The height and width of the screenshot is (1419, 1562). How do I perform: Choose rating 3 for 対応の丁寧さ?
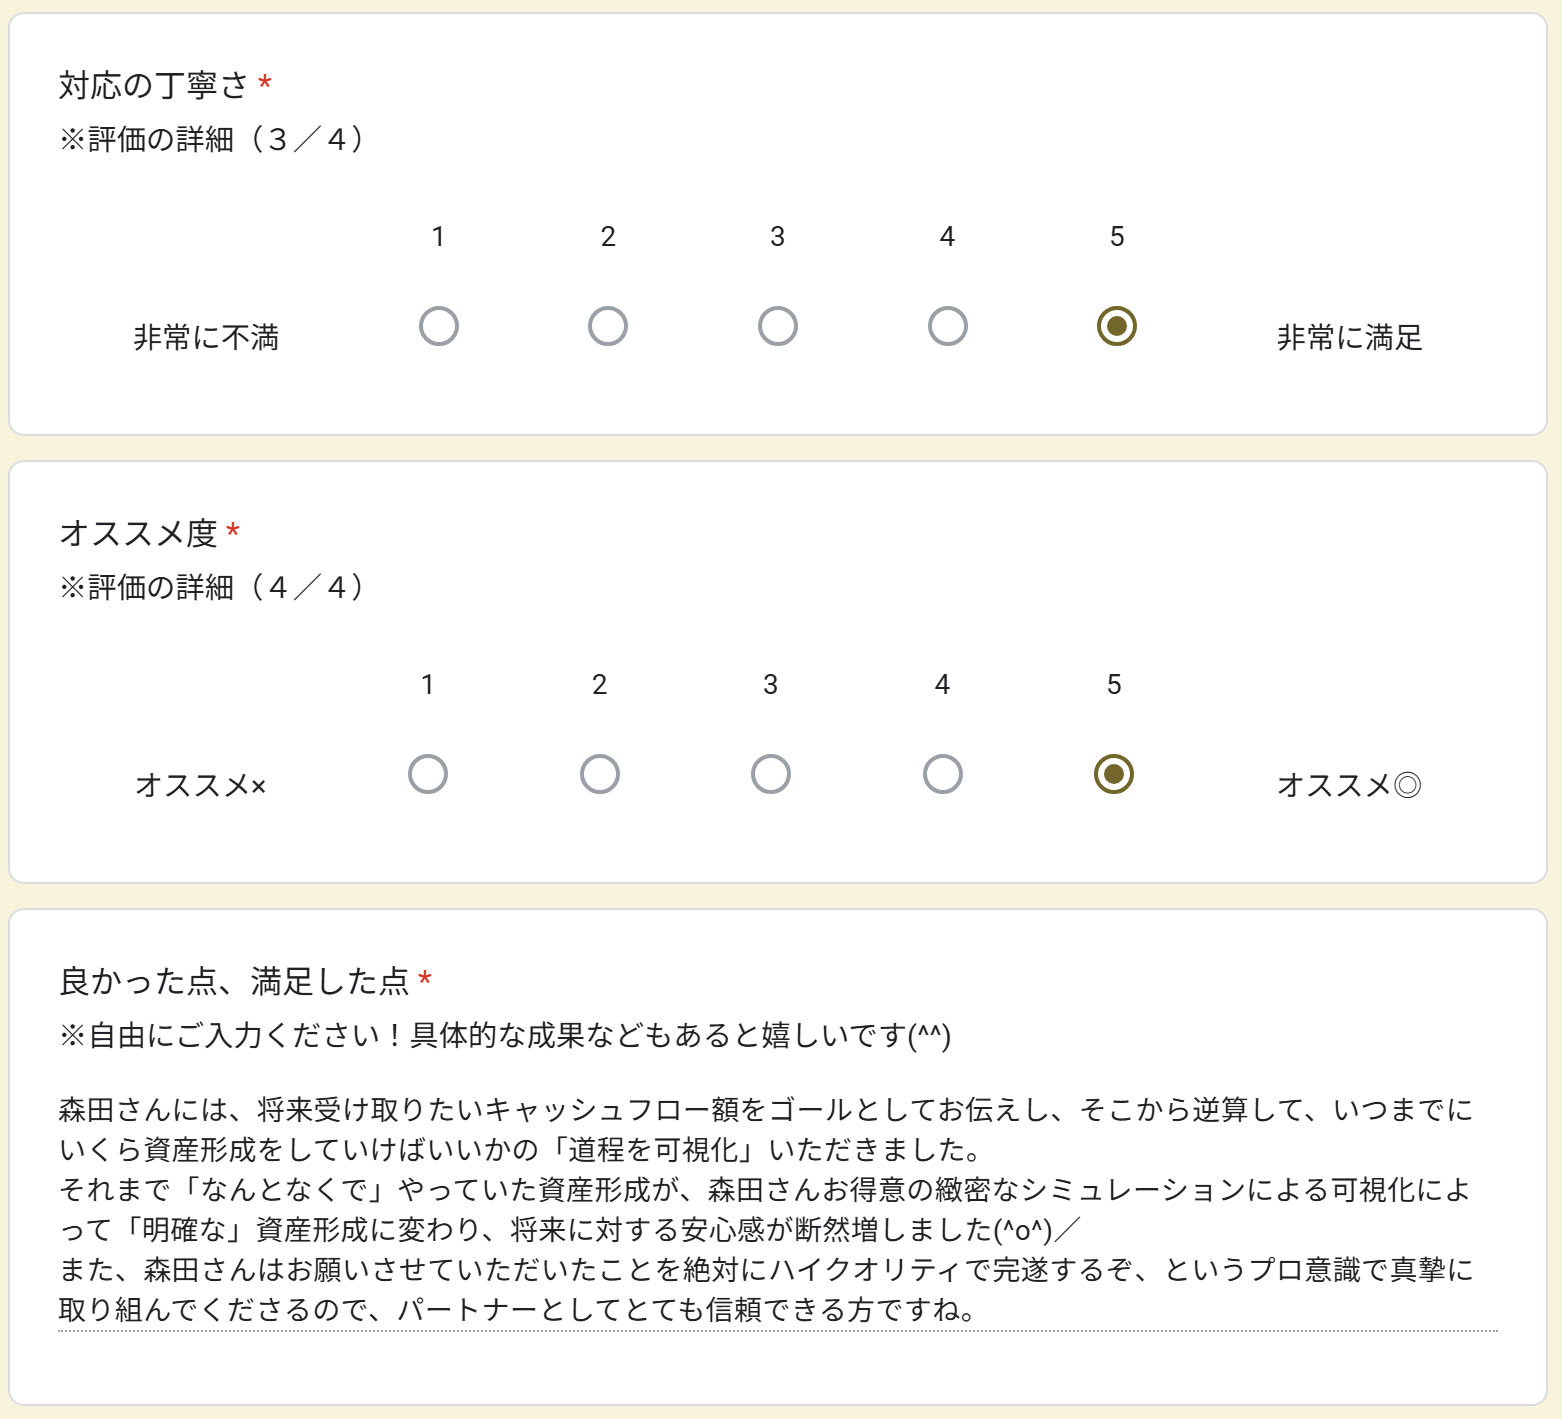778,326
